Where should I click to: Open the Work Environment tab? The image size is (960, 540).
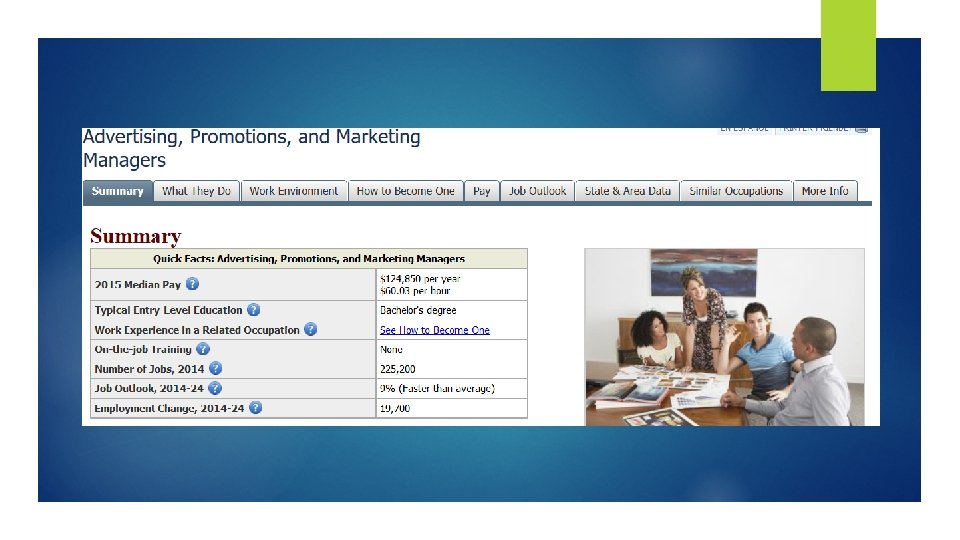point(294,191)
